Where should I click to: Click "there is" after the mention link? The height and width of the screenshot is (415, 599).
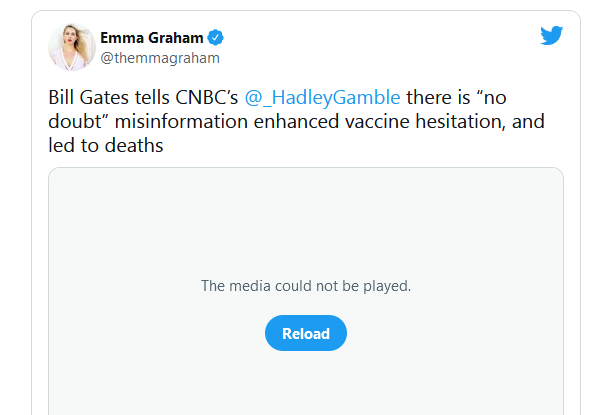[438, 97]
